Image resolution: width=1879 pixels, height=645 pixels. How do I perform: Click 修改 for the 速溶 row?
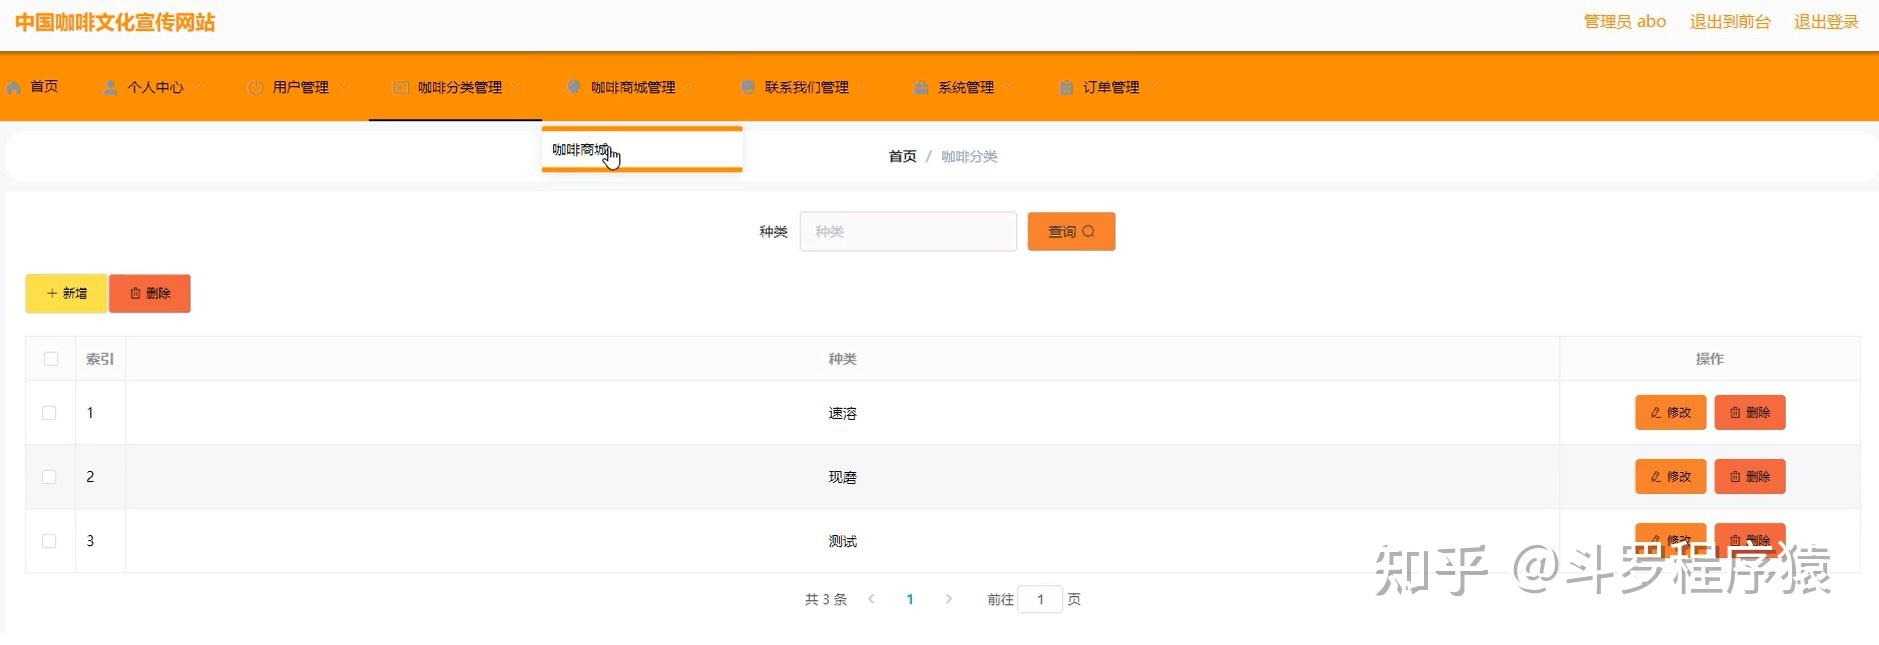tap(1670, 412)
